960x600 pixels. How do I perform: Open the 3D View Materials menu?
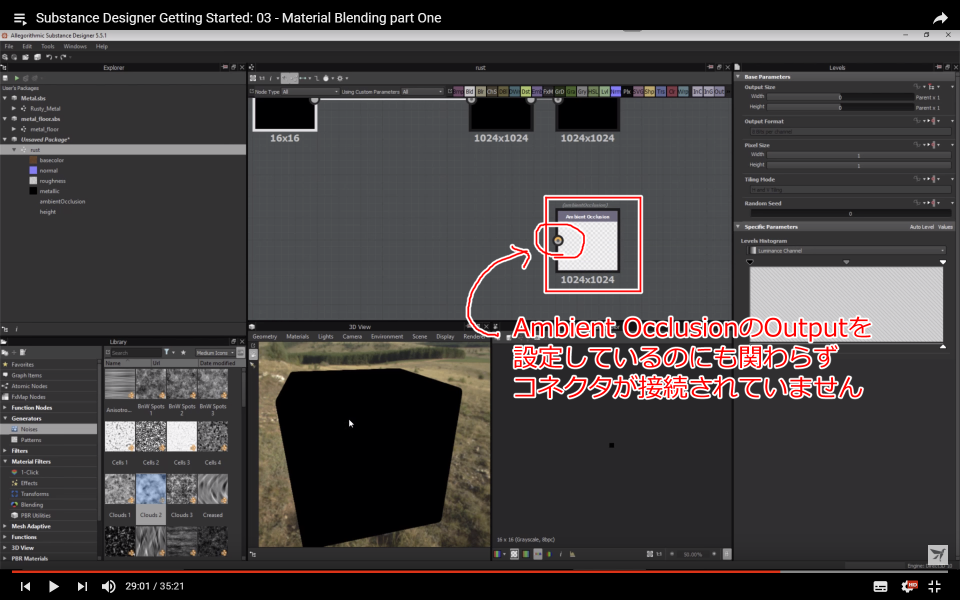pos(298,337)
